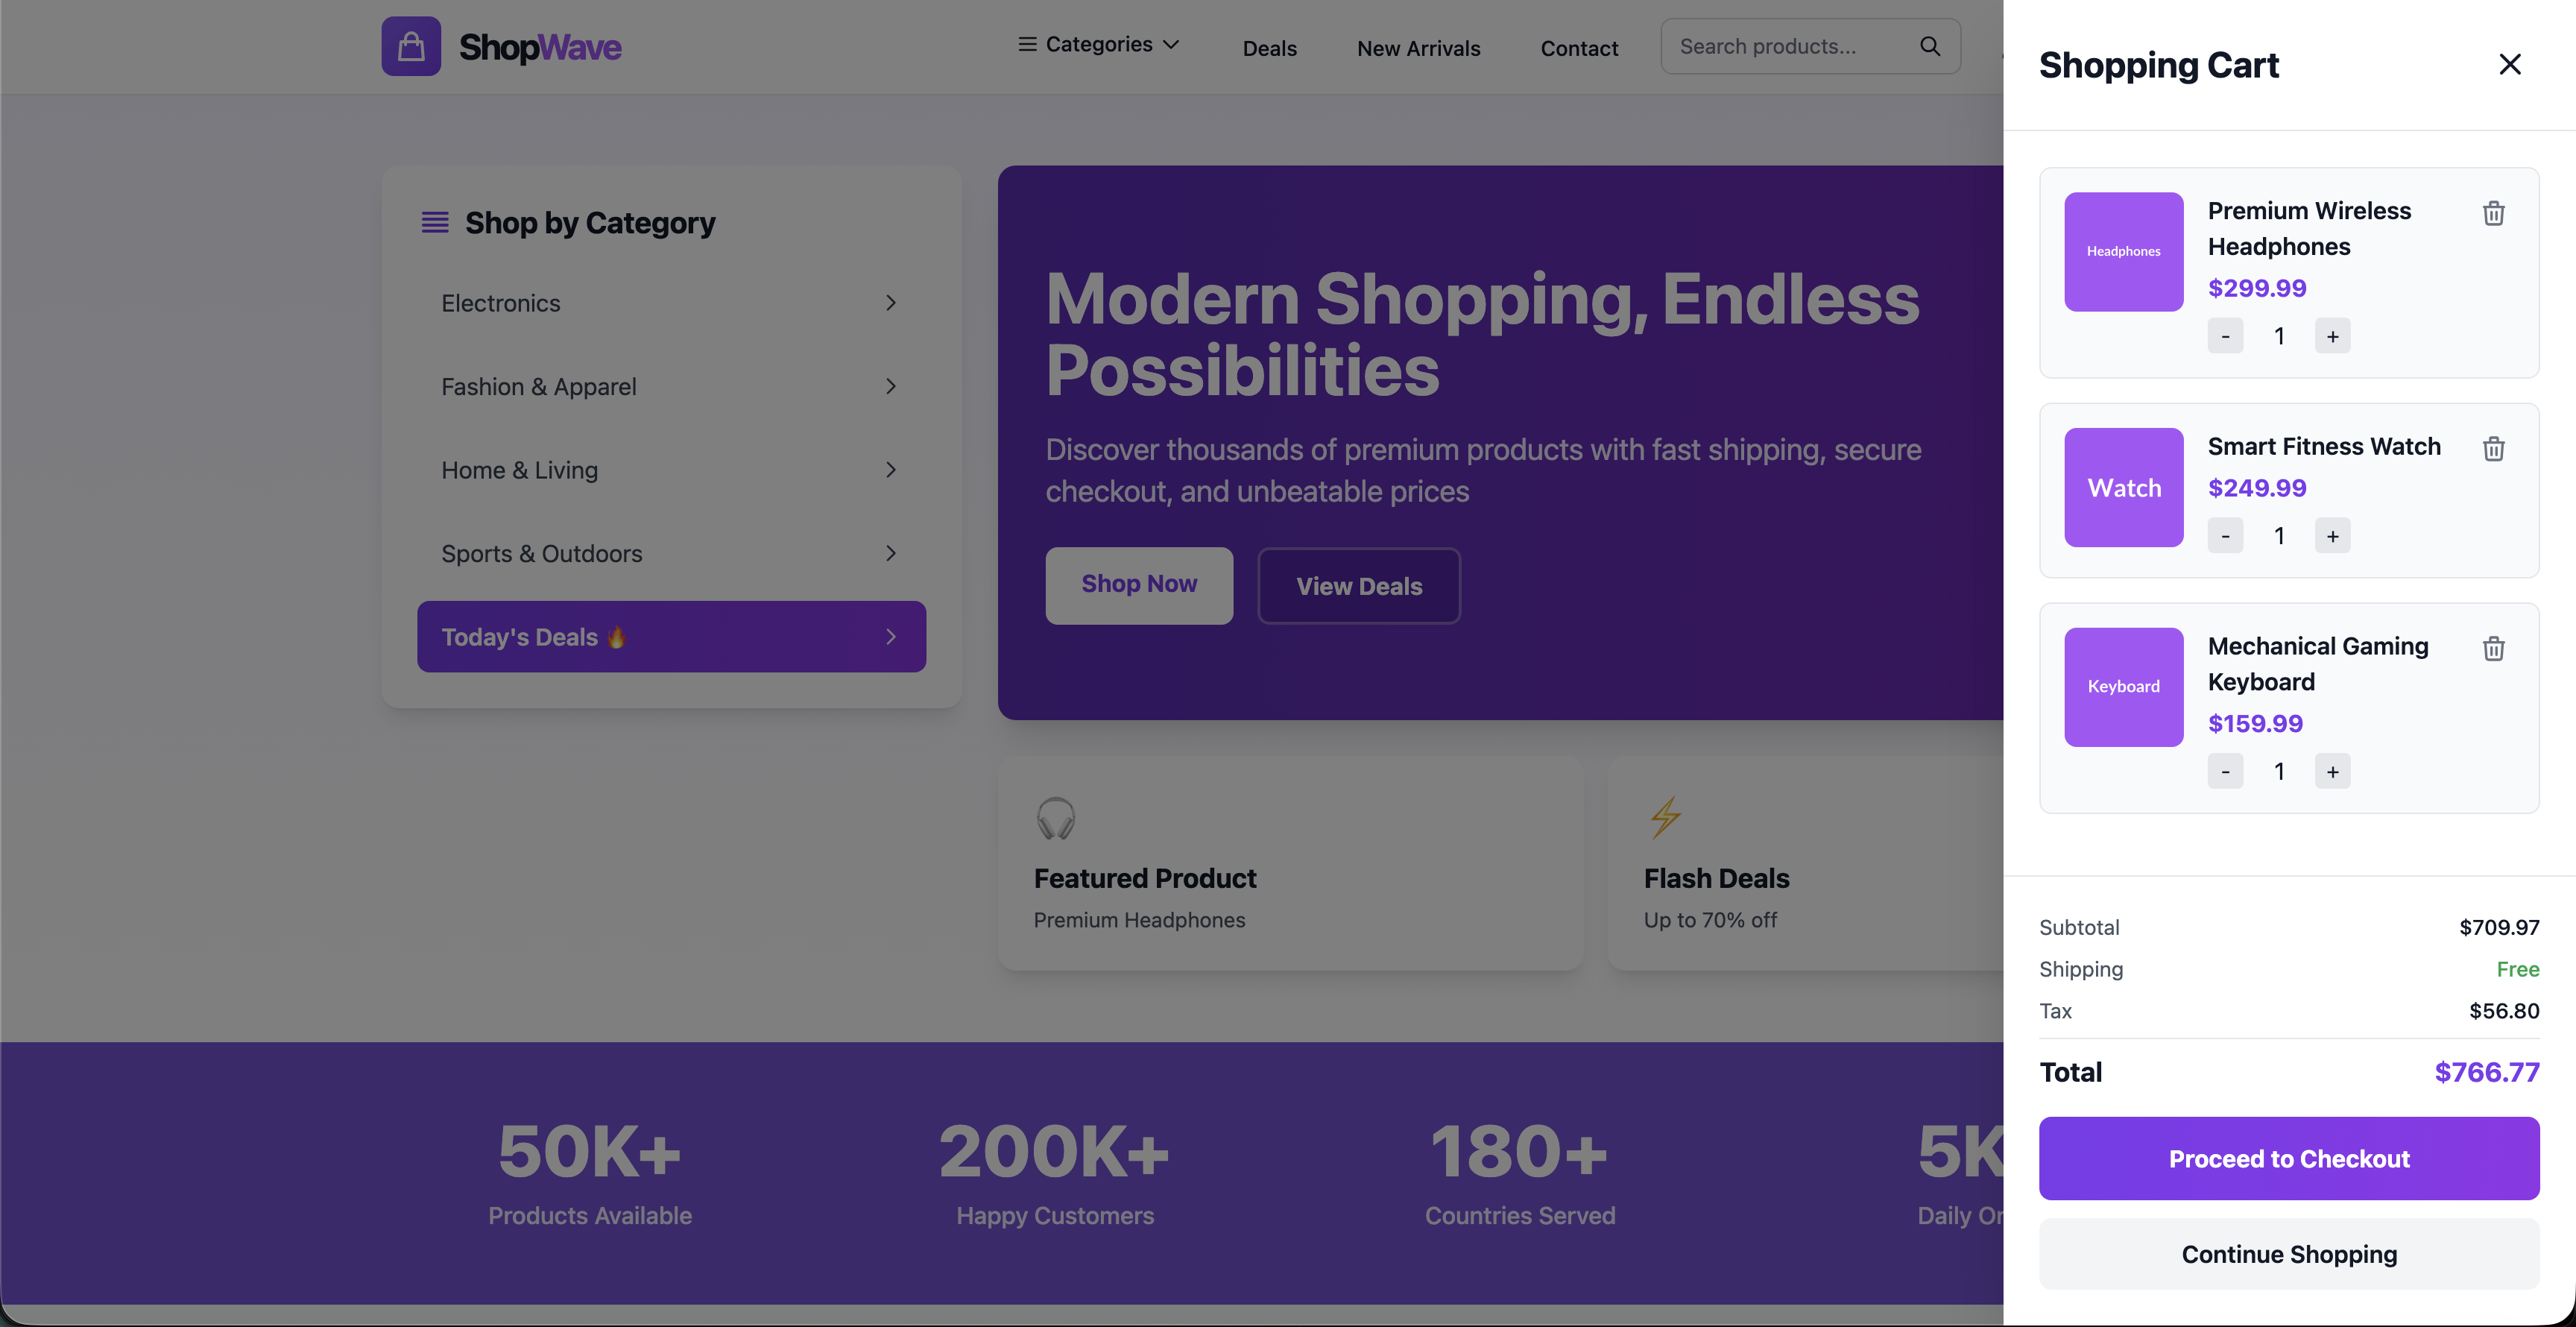Viewport: 2576px width, 1327px height.
Task: Delete Smart Fitness Watch with trash icon
Action: tap(2493, 448)
